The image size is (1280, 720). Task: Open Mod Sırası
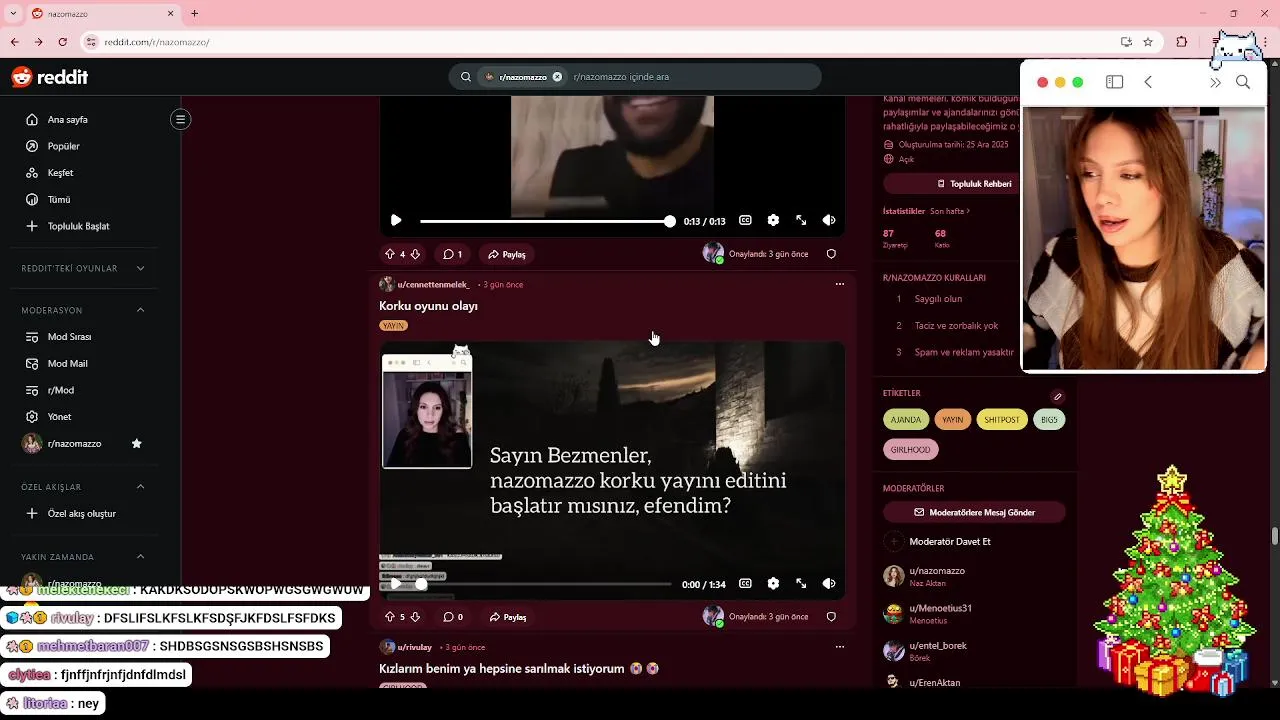pos(69,337)
